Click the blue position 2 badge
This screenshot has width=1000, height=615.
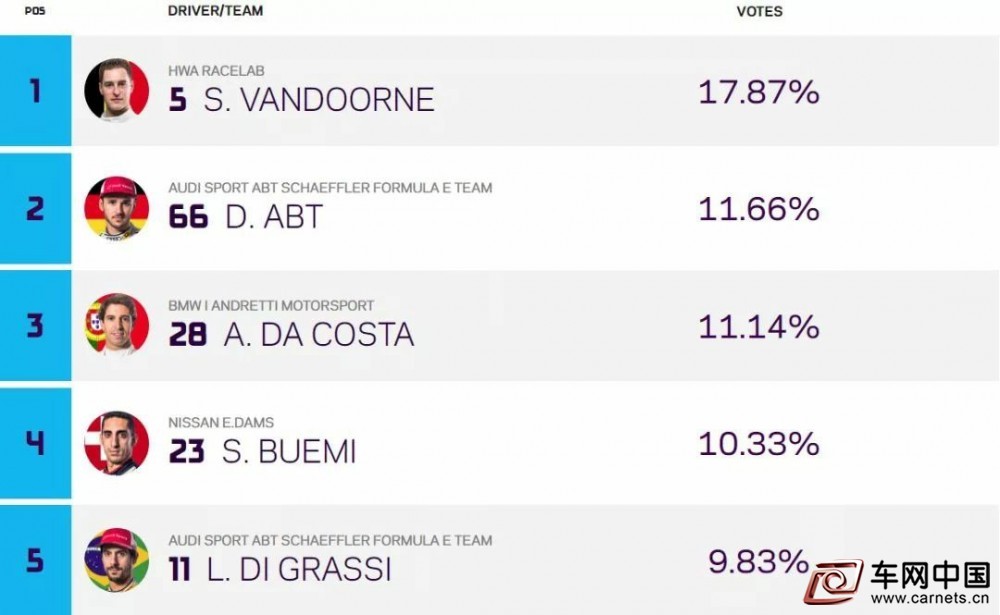(36, 208)
